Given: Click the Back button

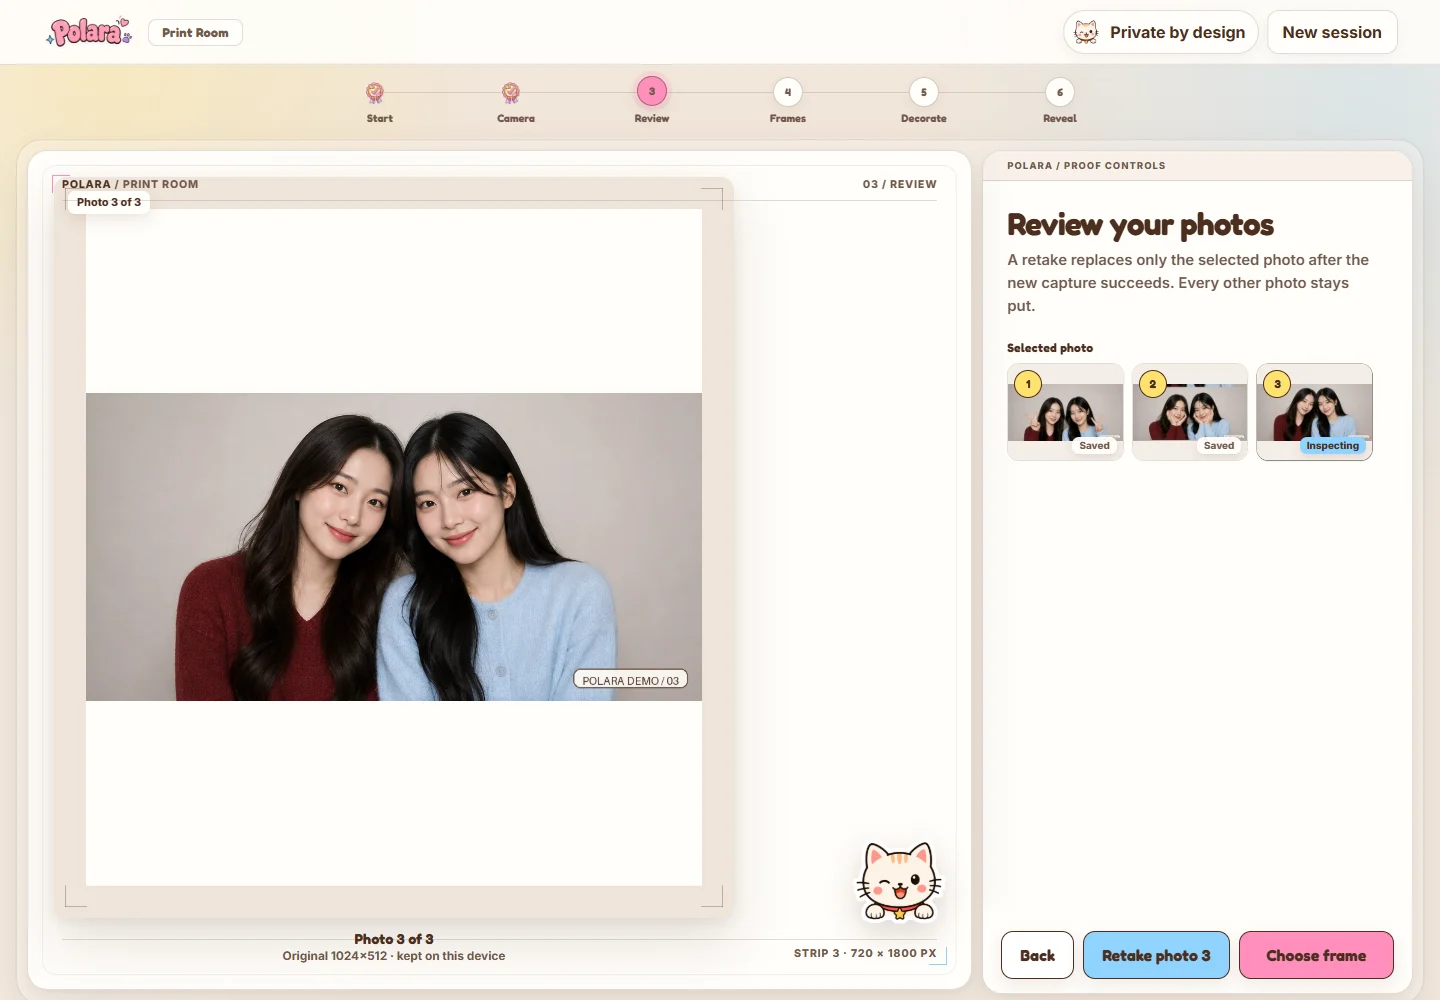Looking at the screenshot, I should [1037, 955].
